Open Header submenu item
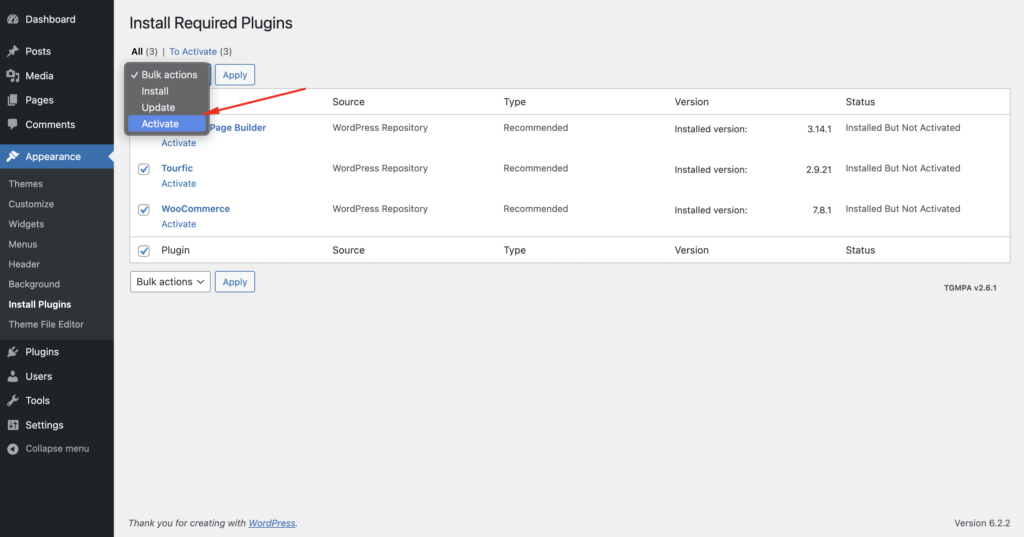The image size is (1024, 537). coord(24,264)
